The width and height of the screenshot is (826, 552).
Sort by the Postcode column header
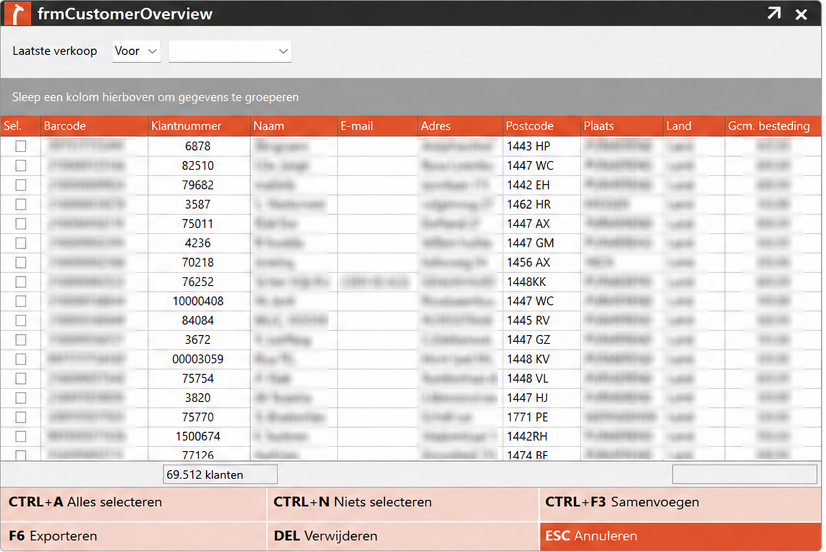click(x=542, y=126)
